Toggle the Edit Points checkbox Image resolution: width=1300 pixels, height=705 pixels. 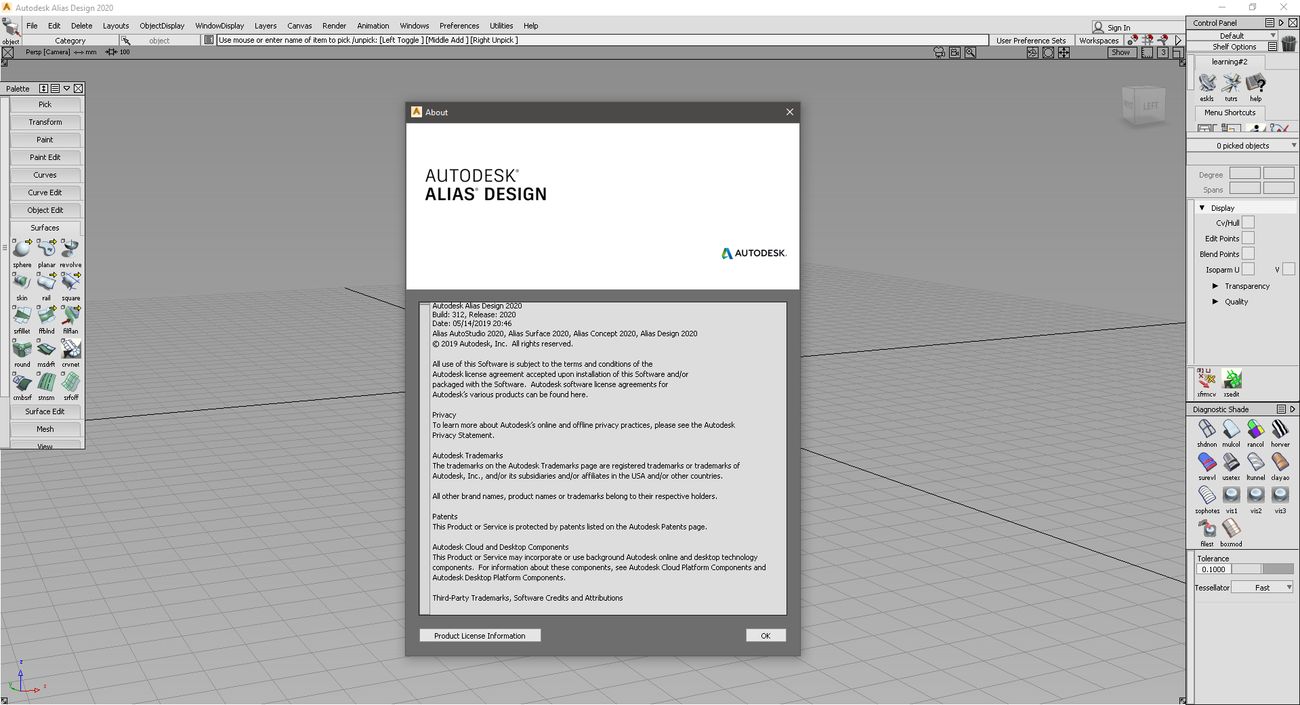(1249, 238)
